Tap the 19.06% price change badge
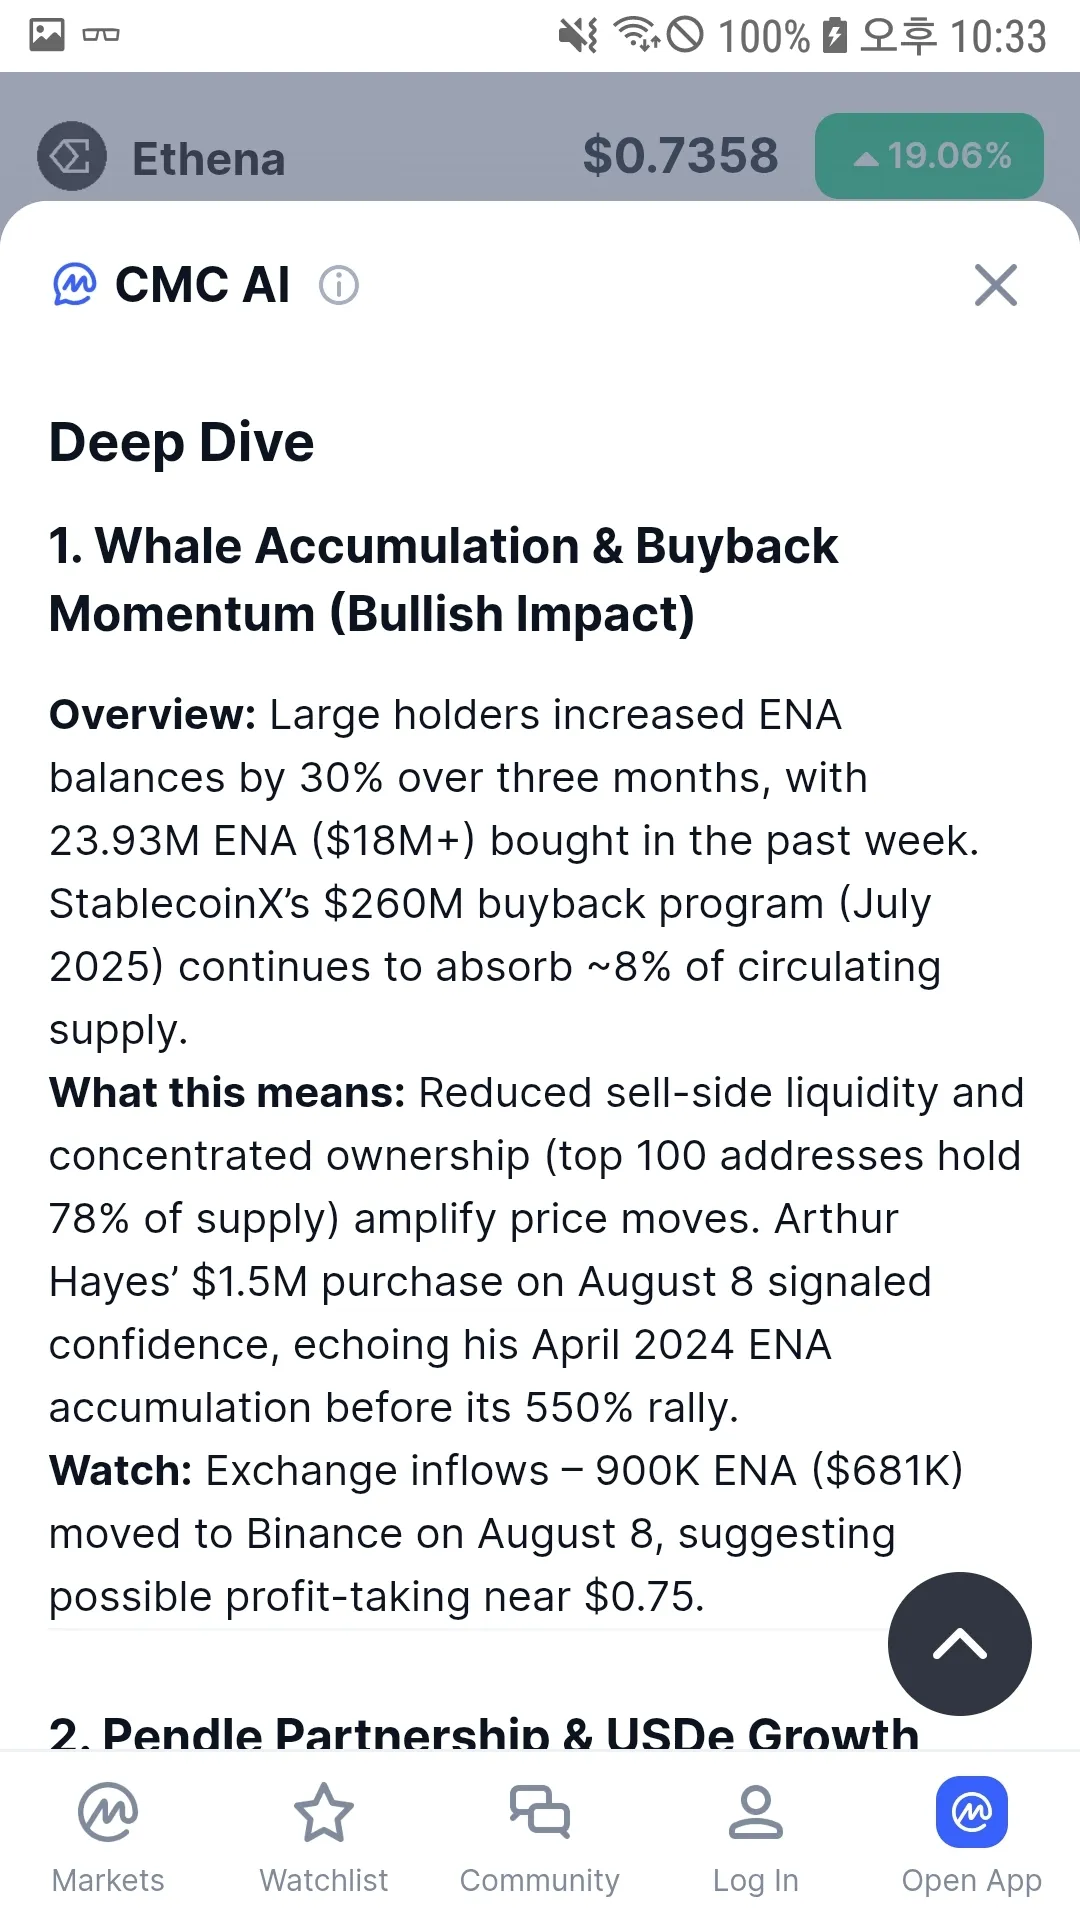 click(x=929, y=156)
